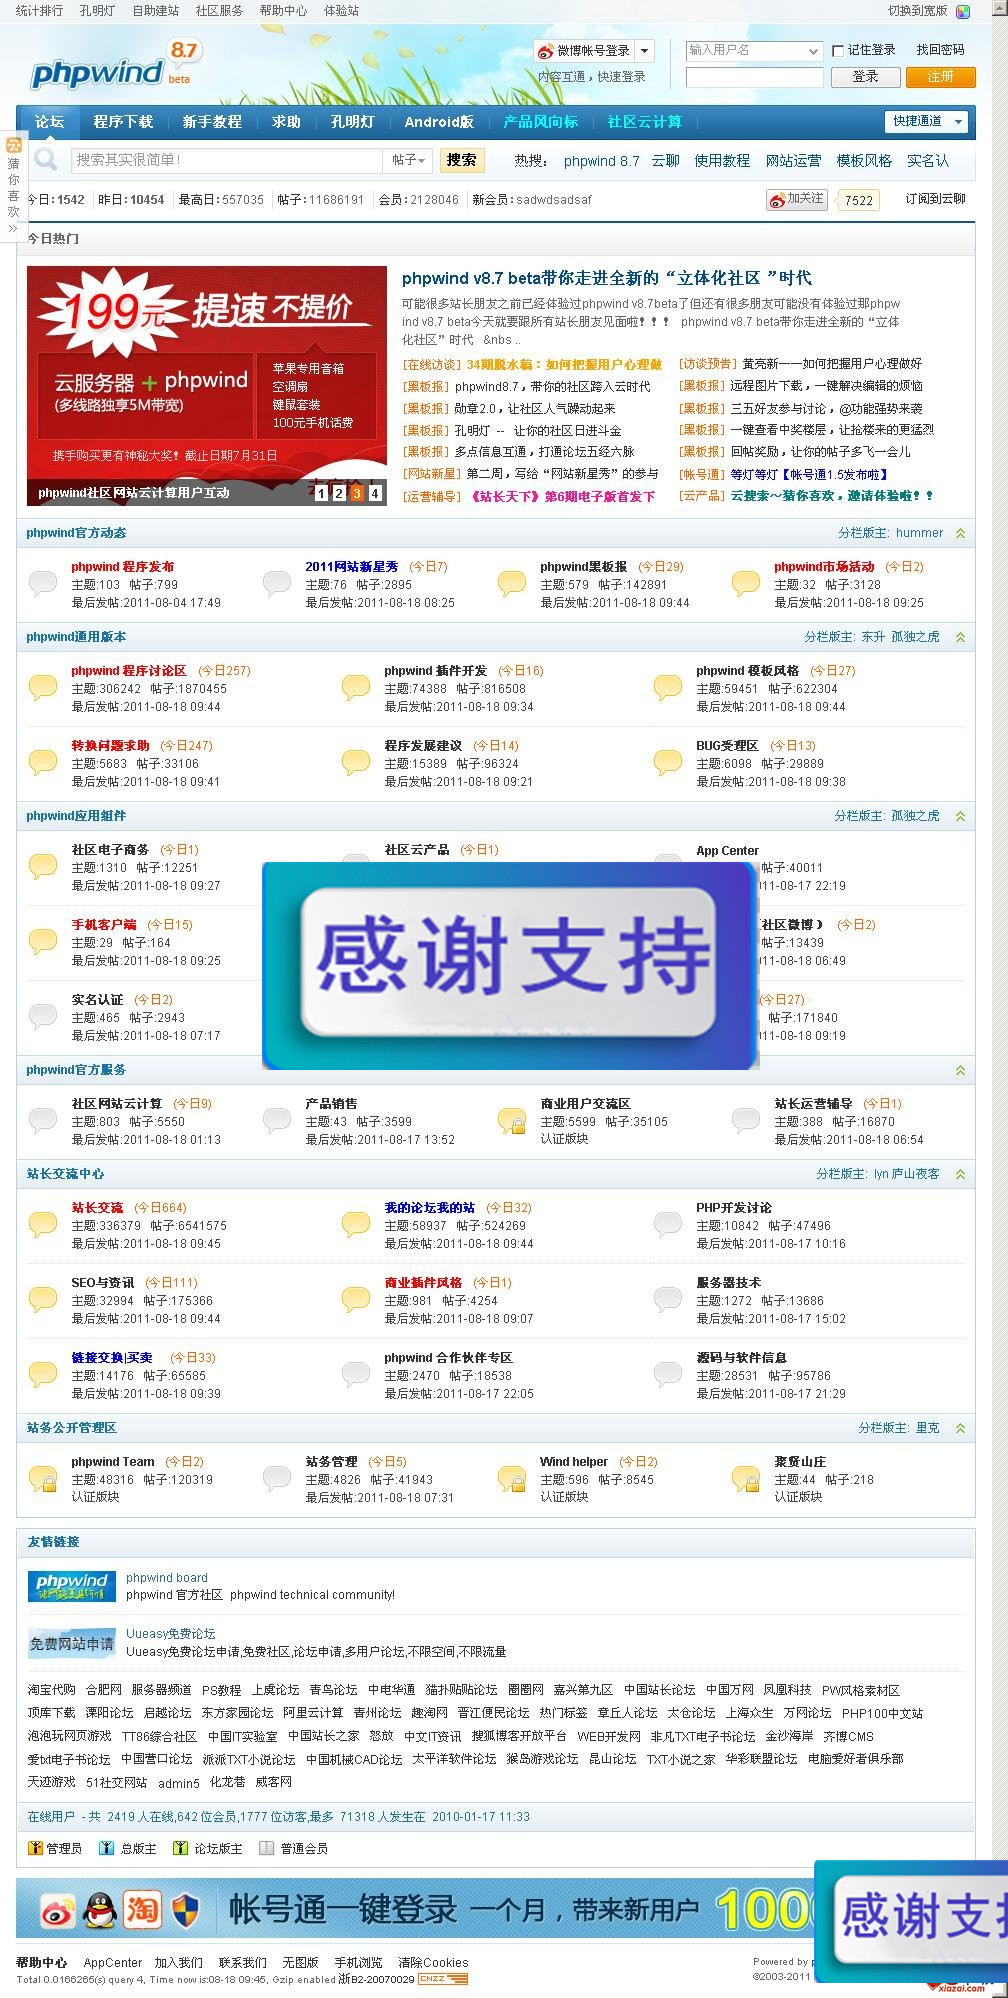Open the 2011网站新星秀 forum bubble icon

pos(277,582)
